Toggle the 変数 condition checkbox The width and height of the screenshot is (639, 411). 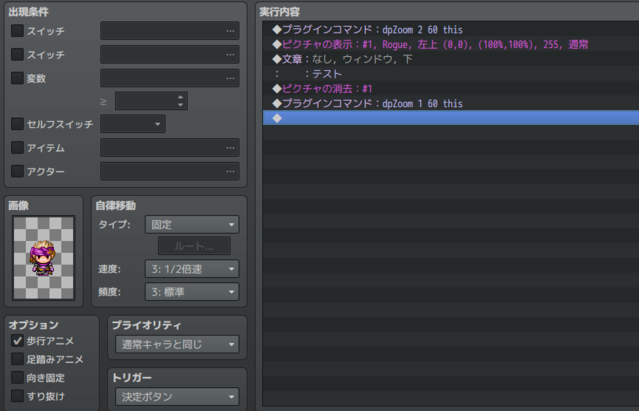pos(17,78)
